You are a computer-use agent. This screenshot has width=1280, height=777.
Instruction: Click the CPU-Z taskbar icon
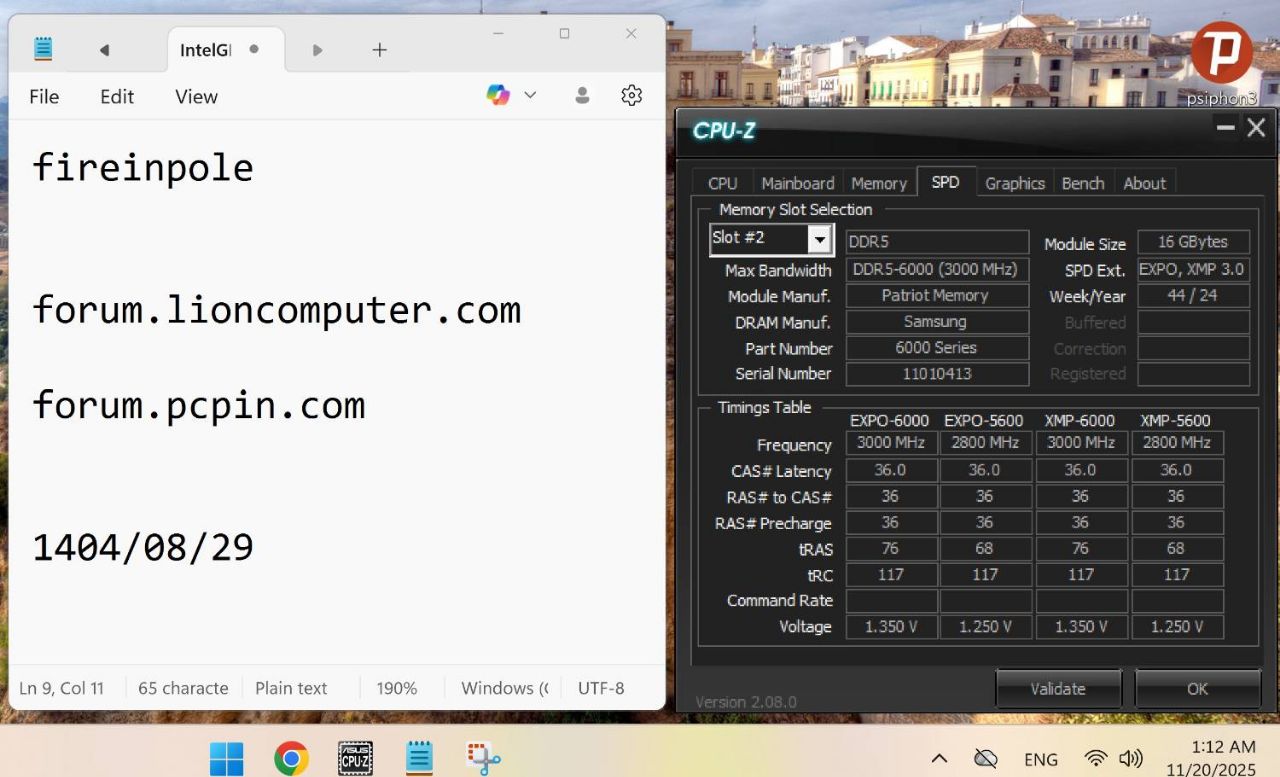pos(355,759)
